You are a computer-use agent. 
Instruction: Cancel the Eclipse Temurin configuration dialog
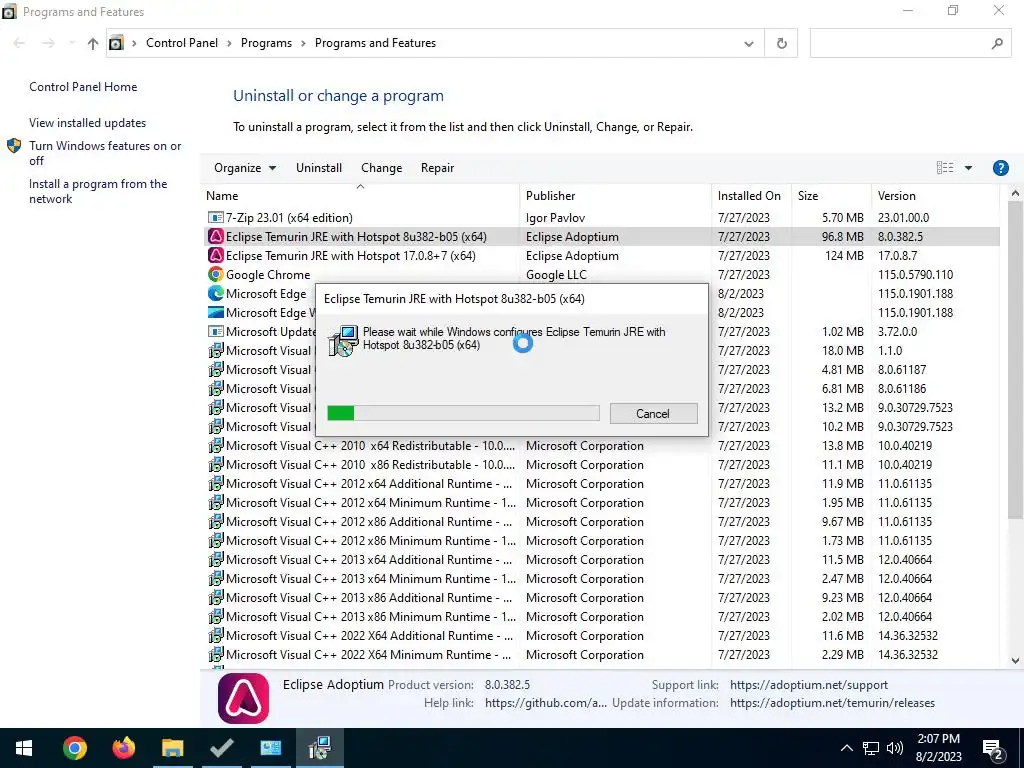653,413
